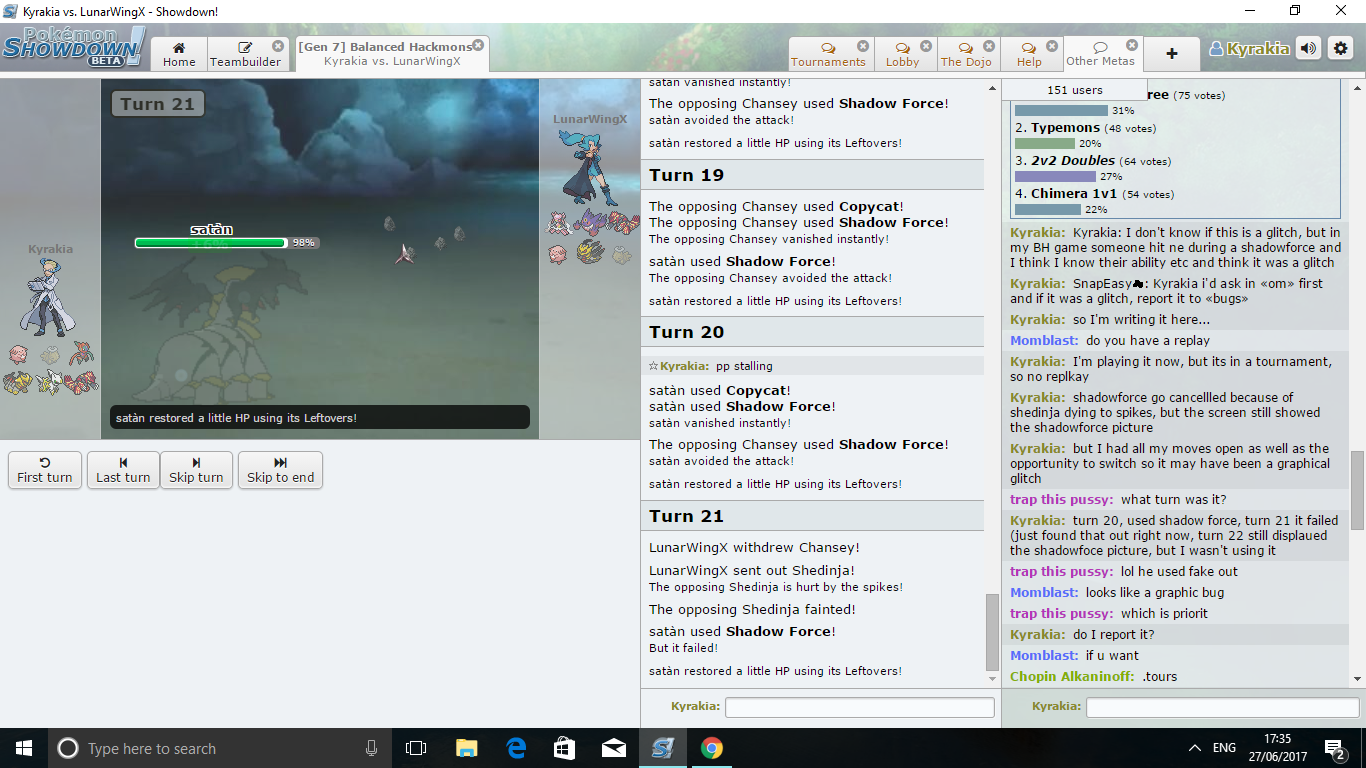Click Primal Groudon icon in Kyrakia's team

pyautogui.click(x=82, y=382)
